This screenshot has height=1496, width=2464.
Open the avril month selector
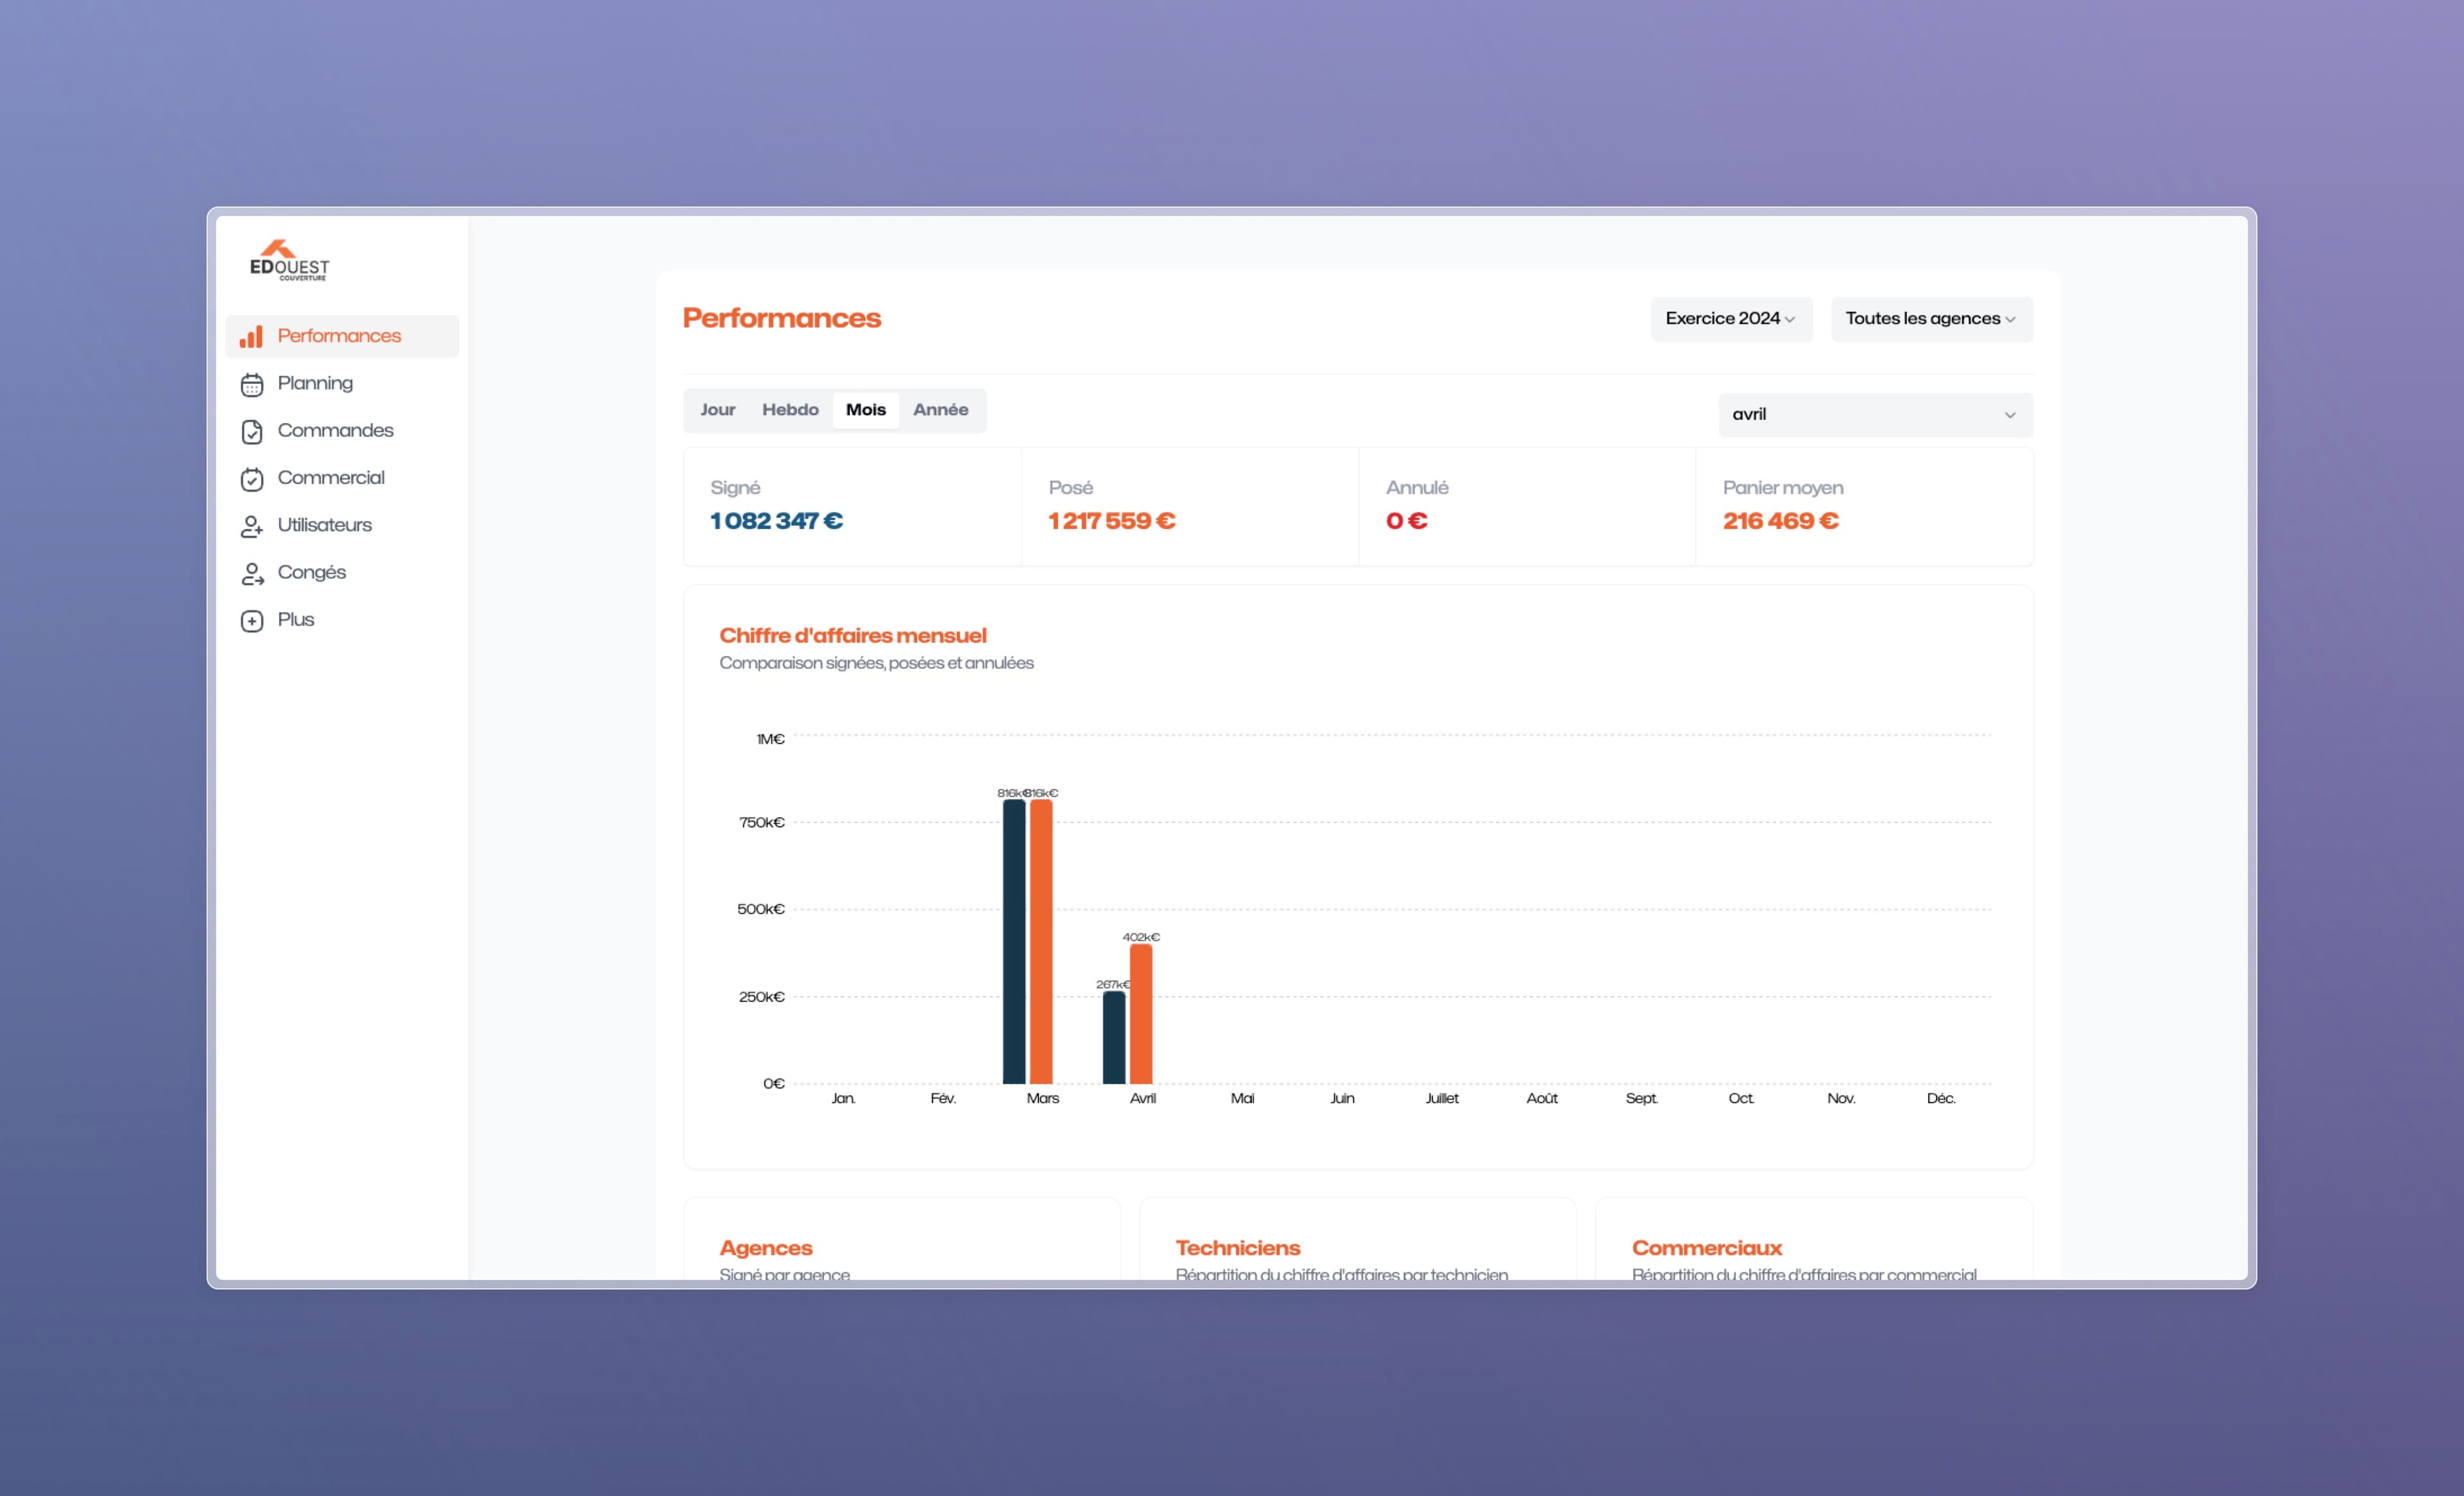(x=1874, y=415)
